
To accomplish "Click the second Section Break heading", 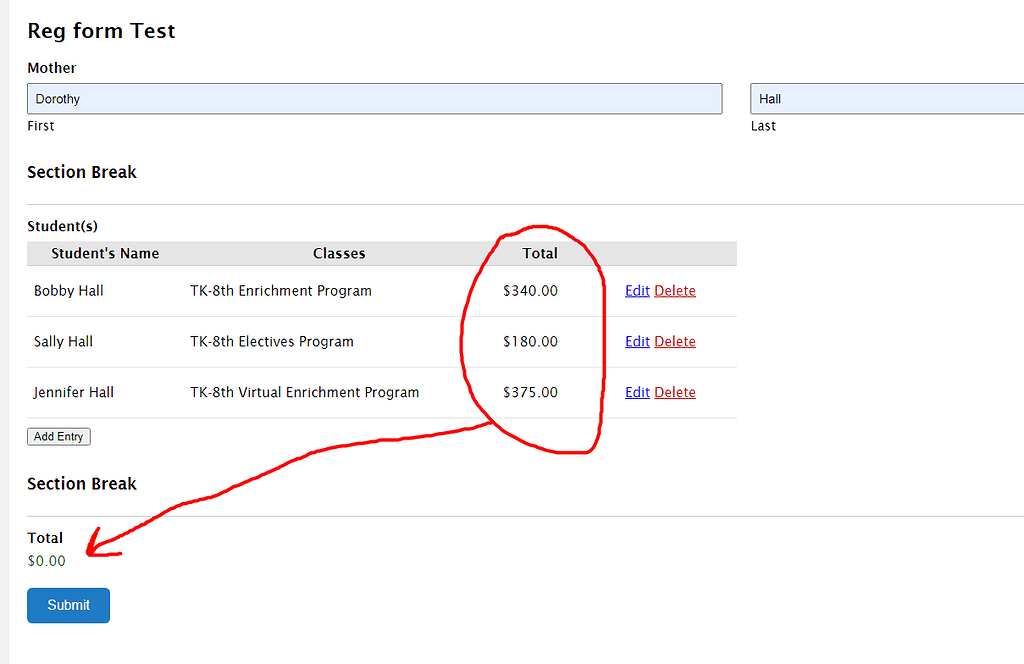I will pos(82,483).
